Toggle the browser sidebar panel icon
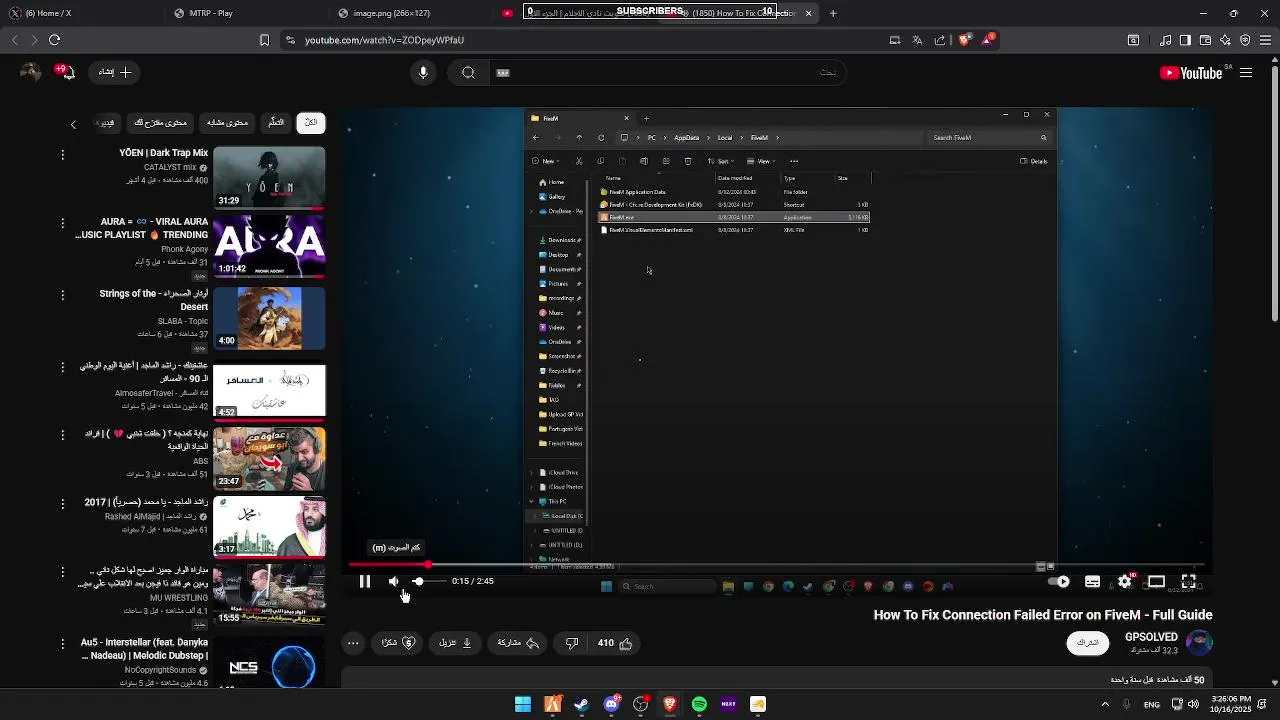1280x720 pixels. click(x=1185, y=40)
